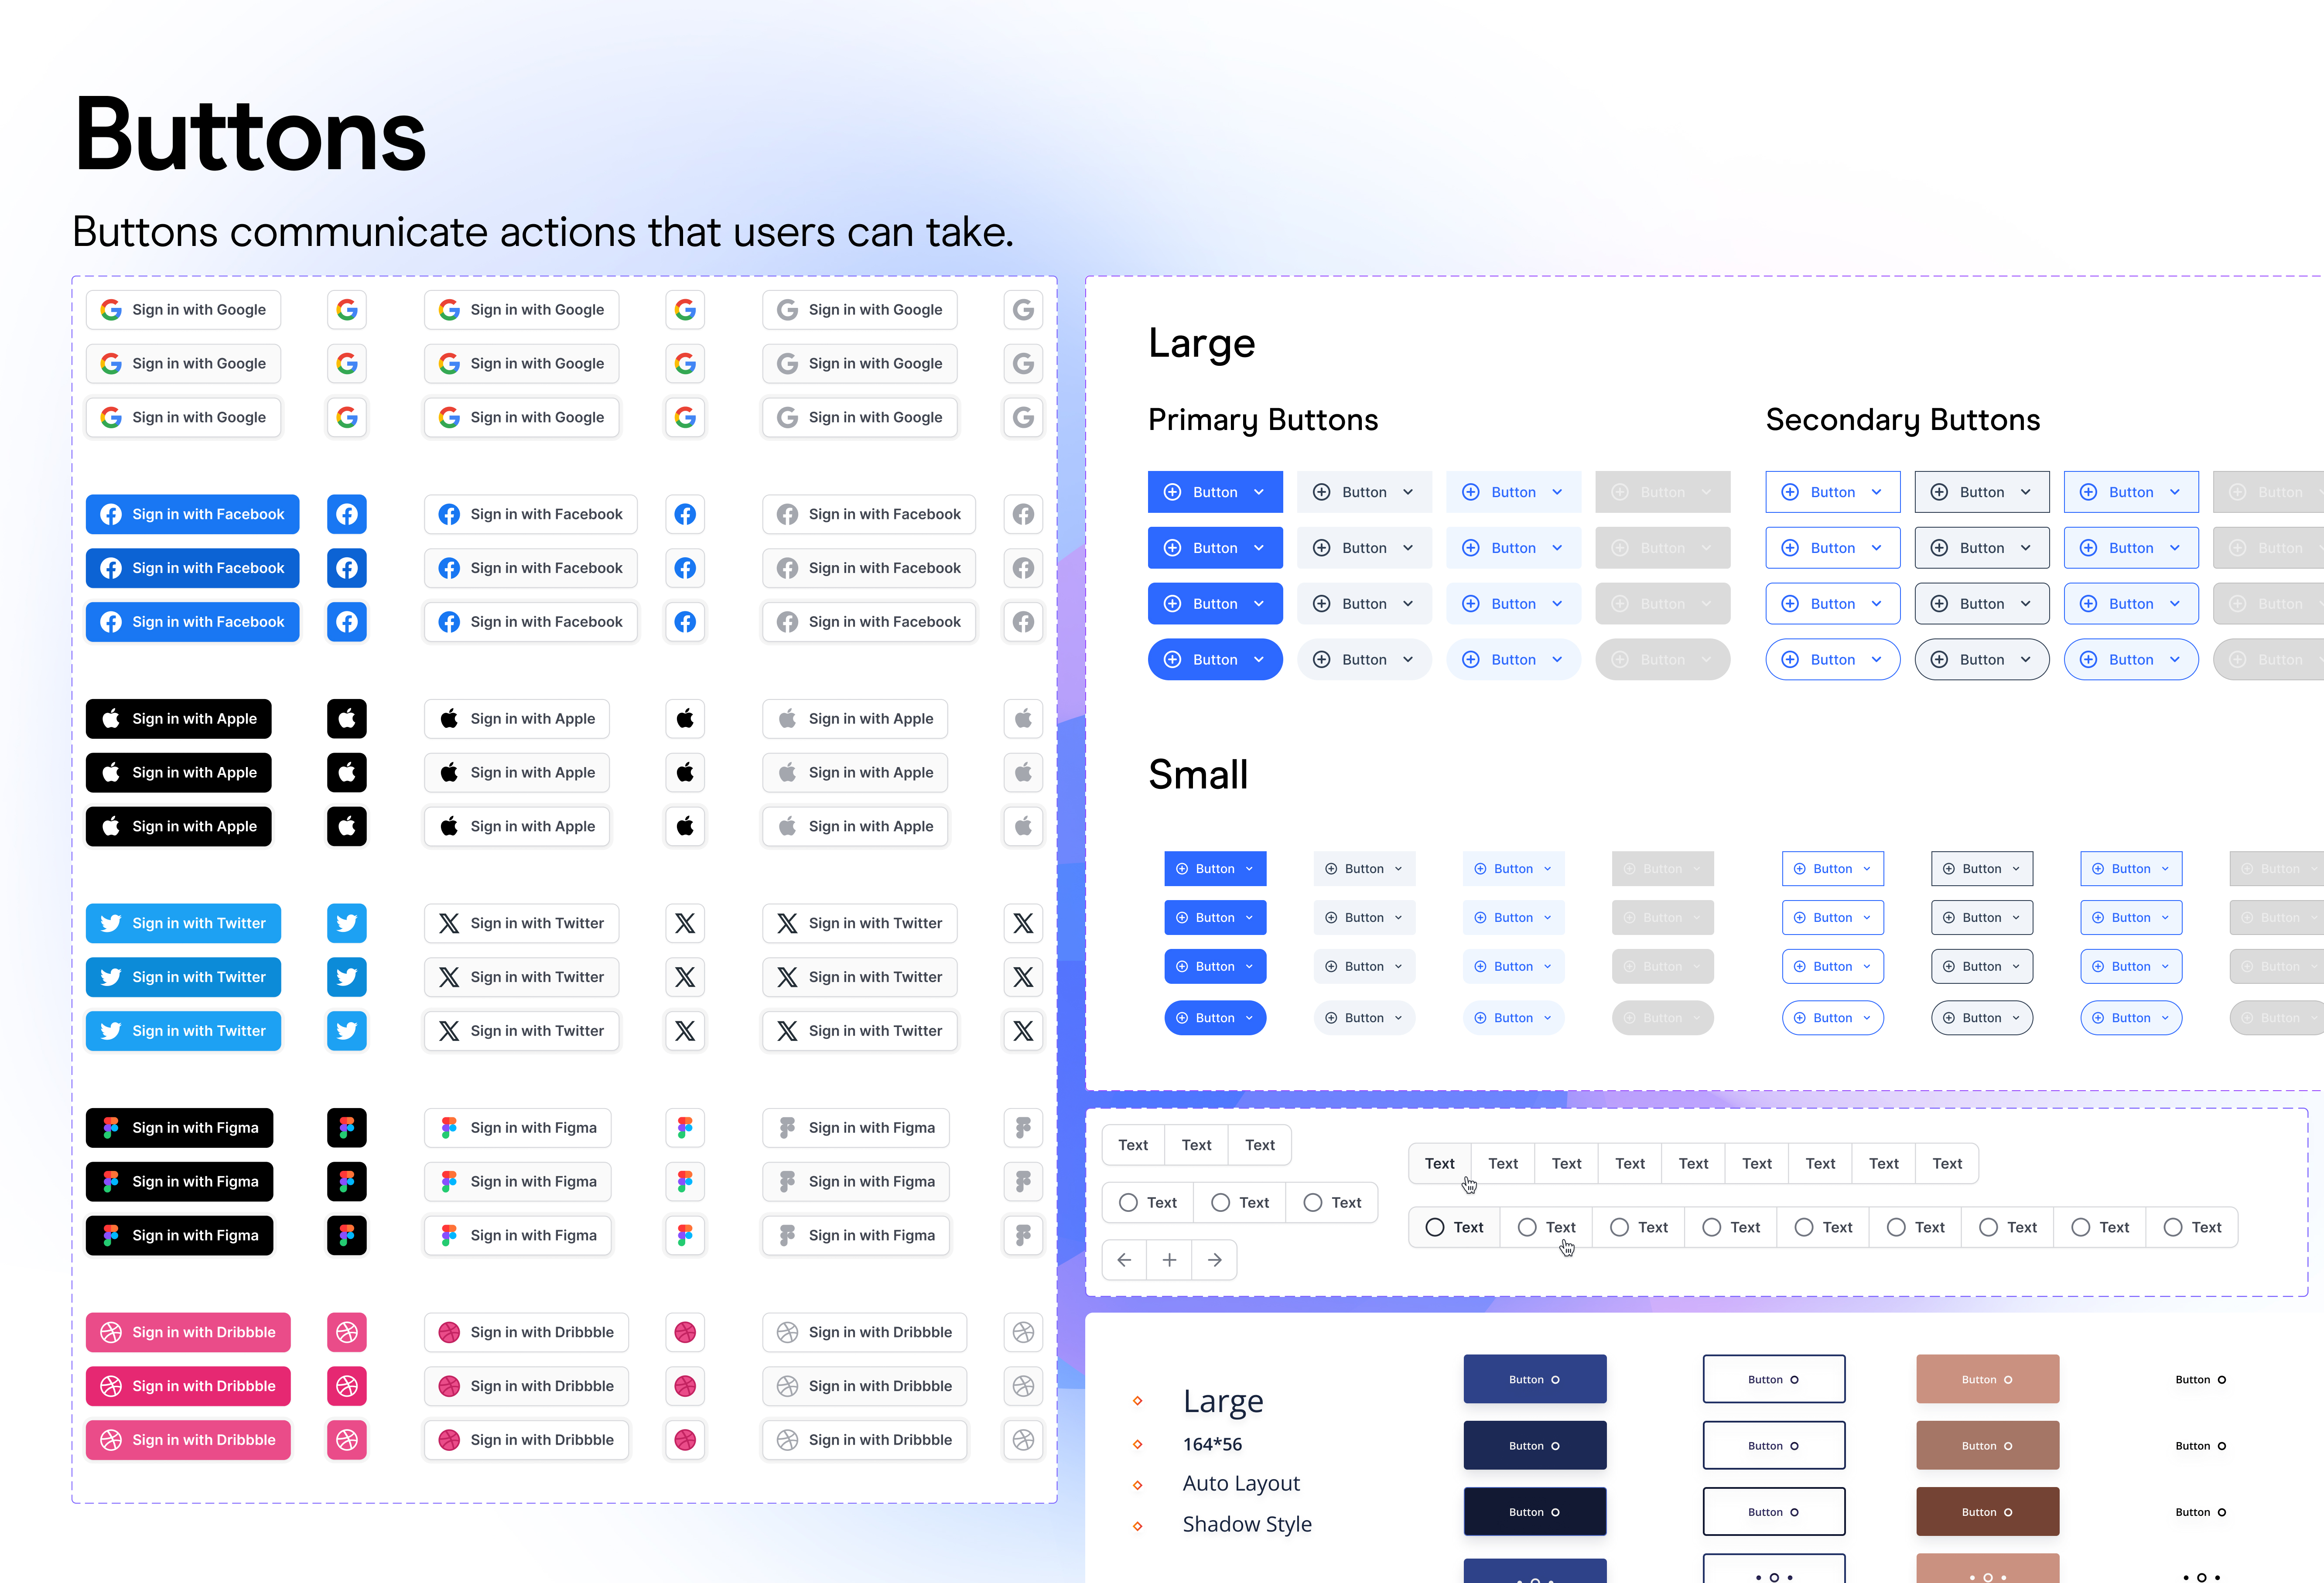Click the top black Figma icon-only button

click(x=347, y=1128)
